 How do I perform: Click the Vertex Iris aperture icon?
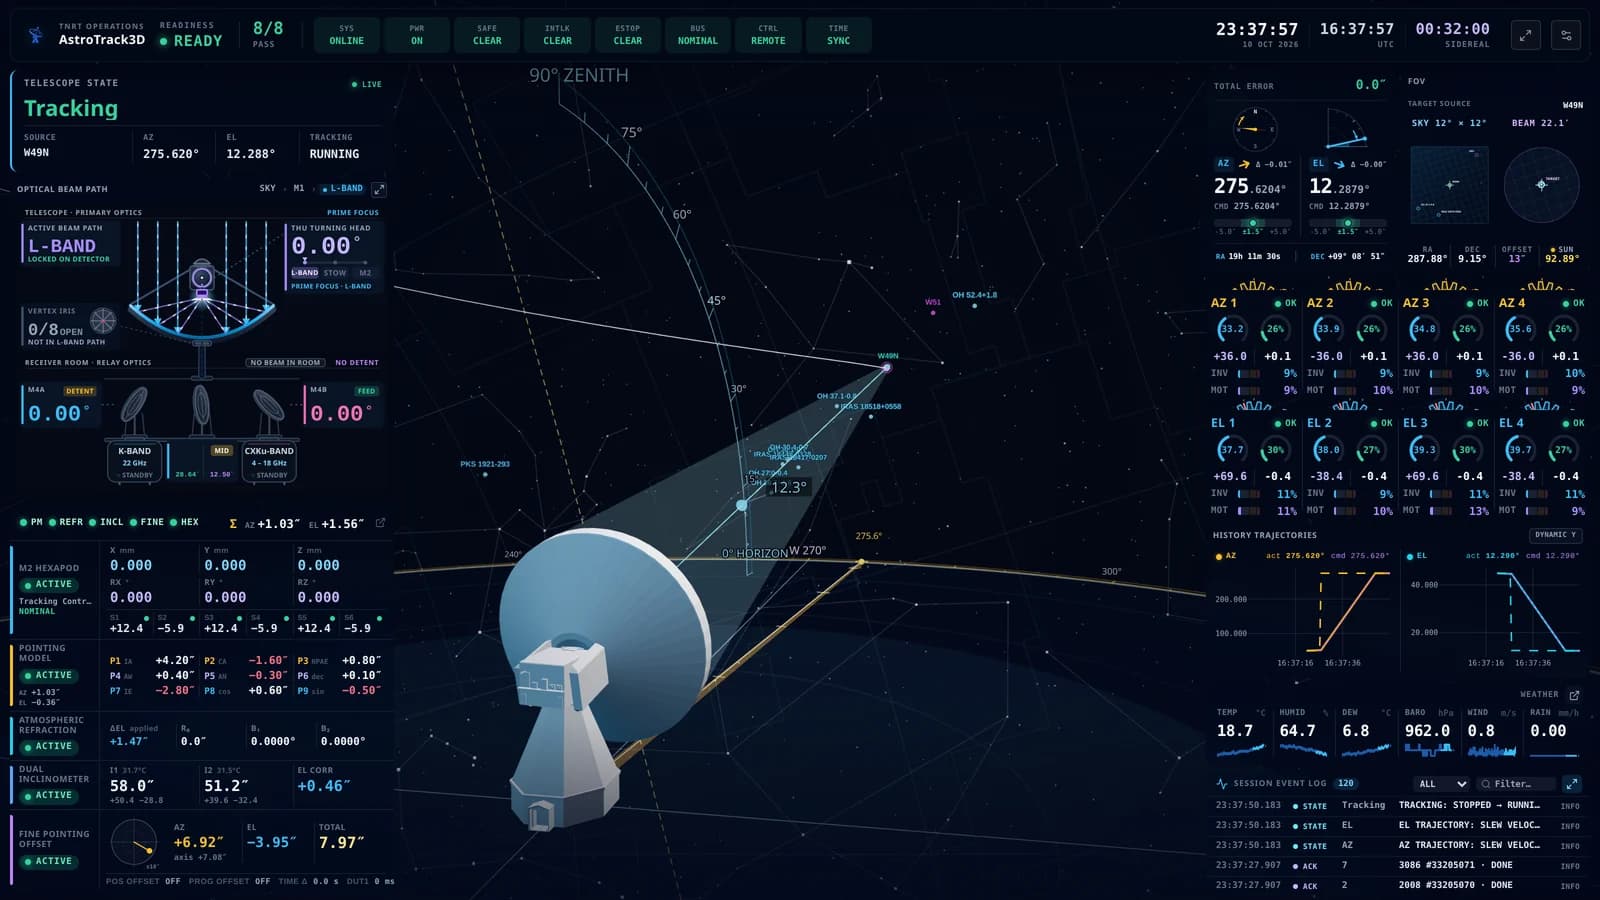103,321
